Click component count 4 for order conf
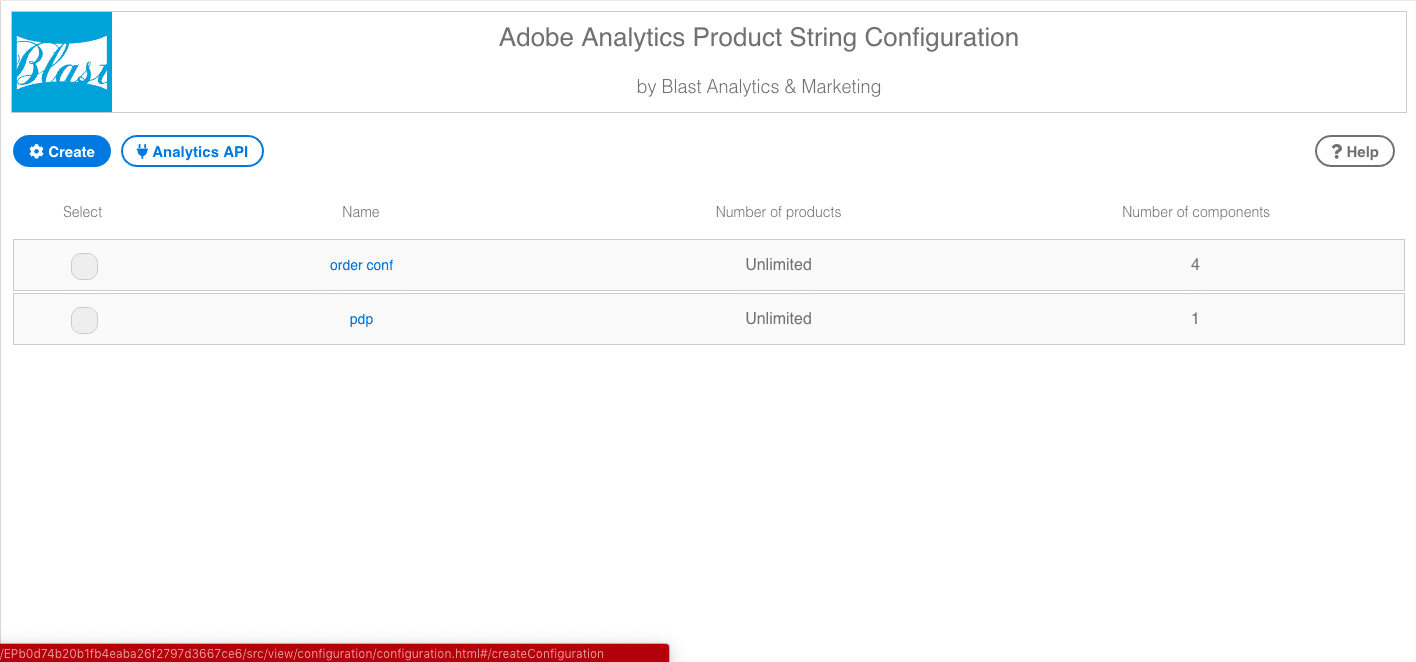Viewport: 1416px width, 662px height. (1195, 265)
